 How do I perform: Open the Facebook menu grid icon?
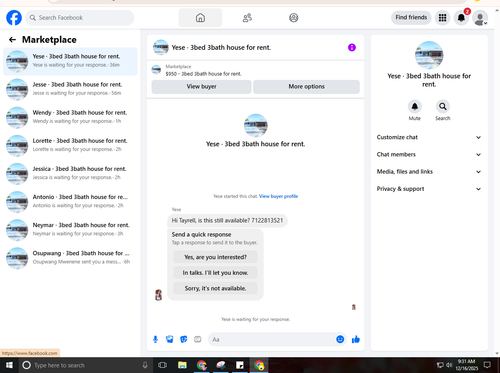pos(442,18)
